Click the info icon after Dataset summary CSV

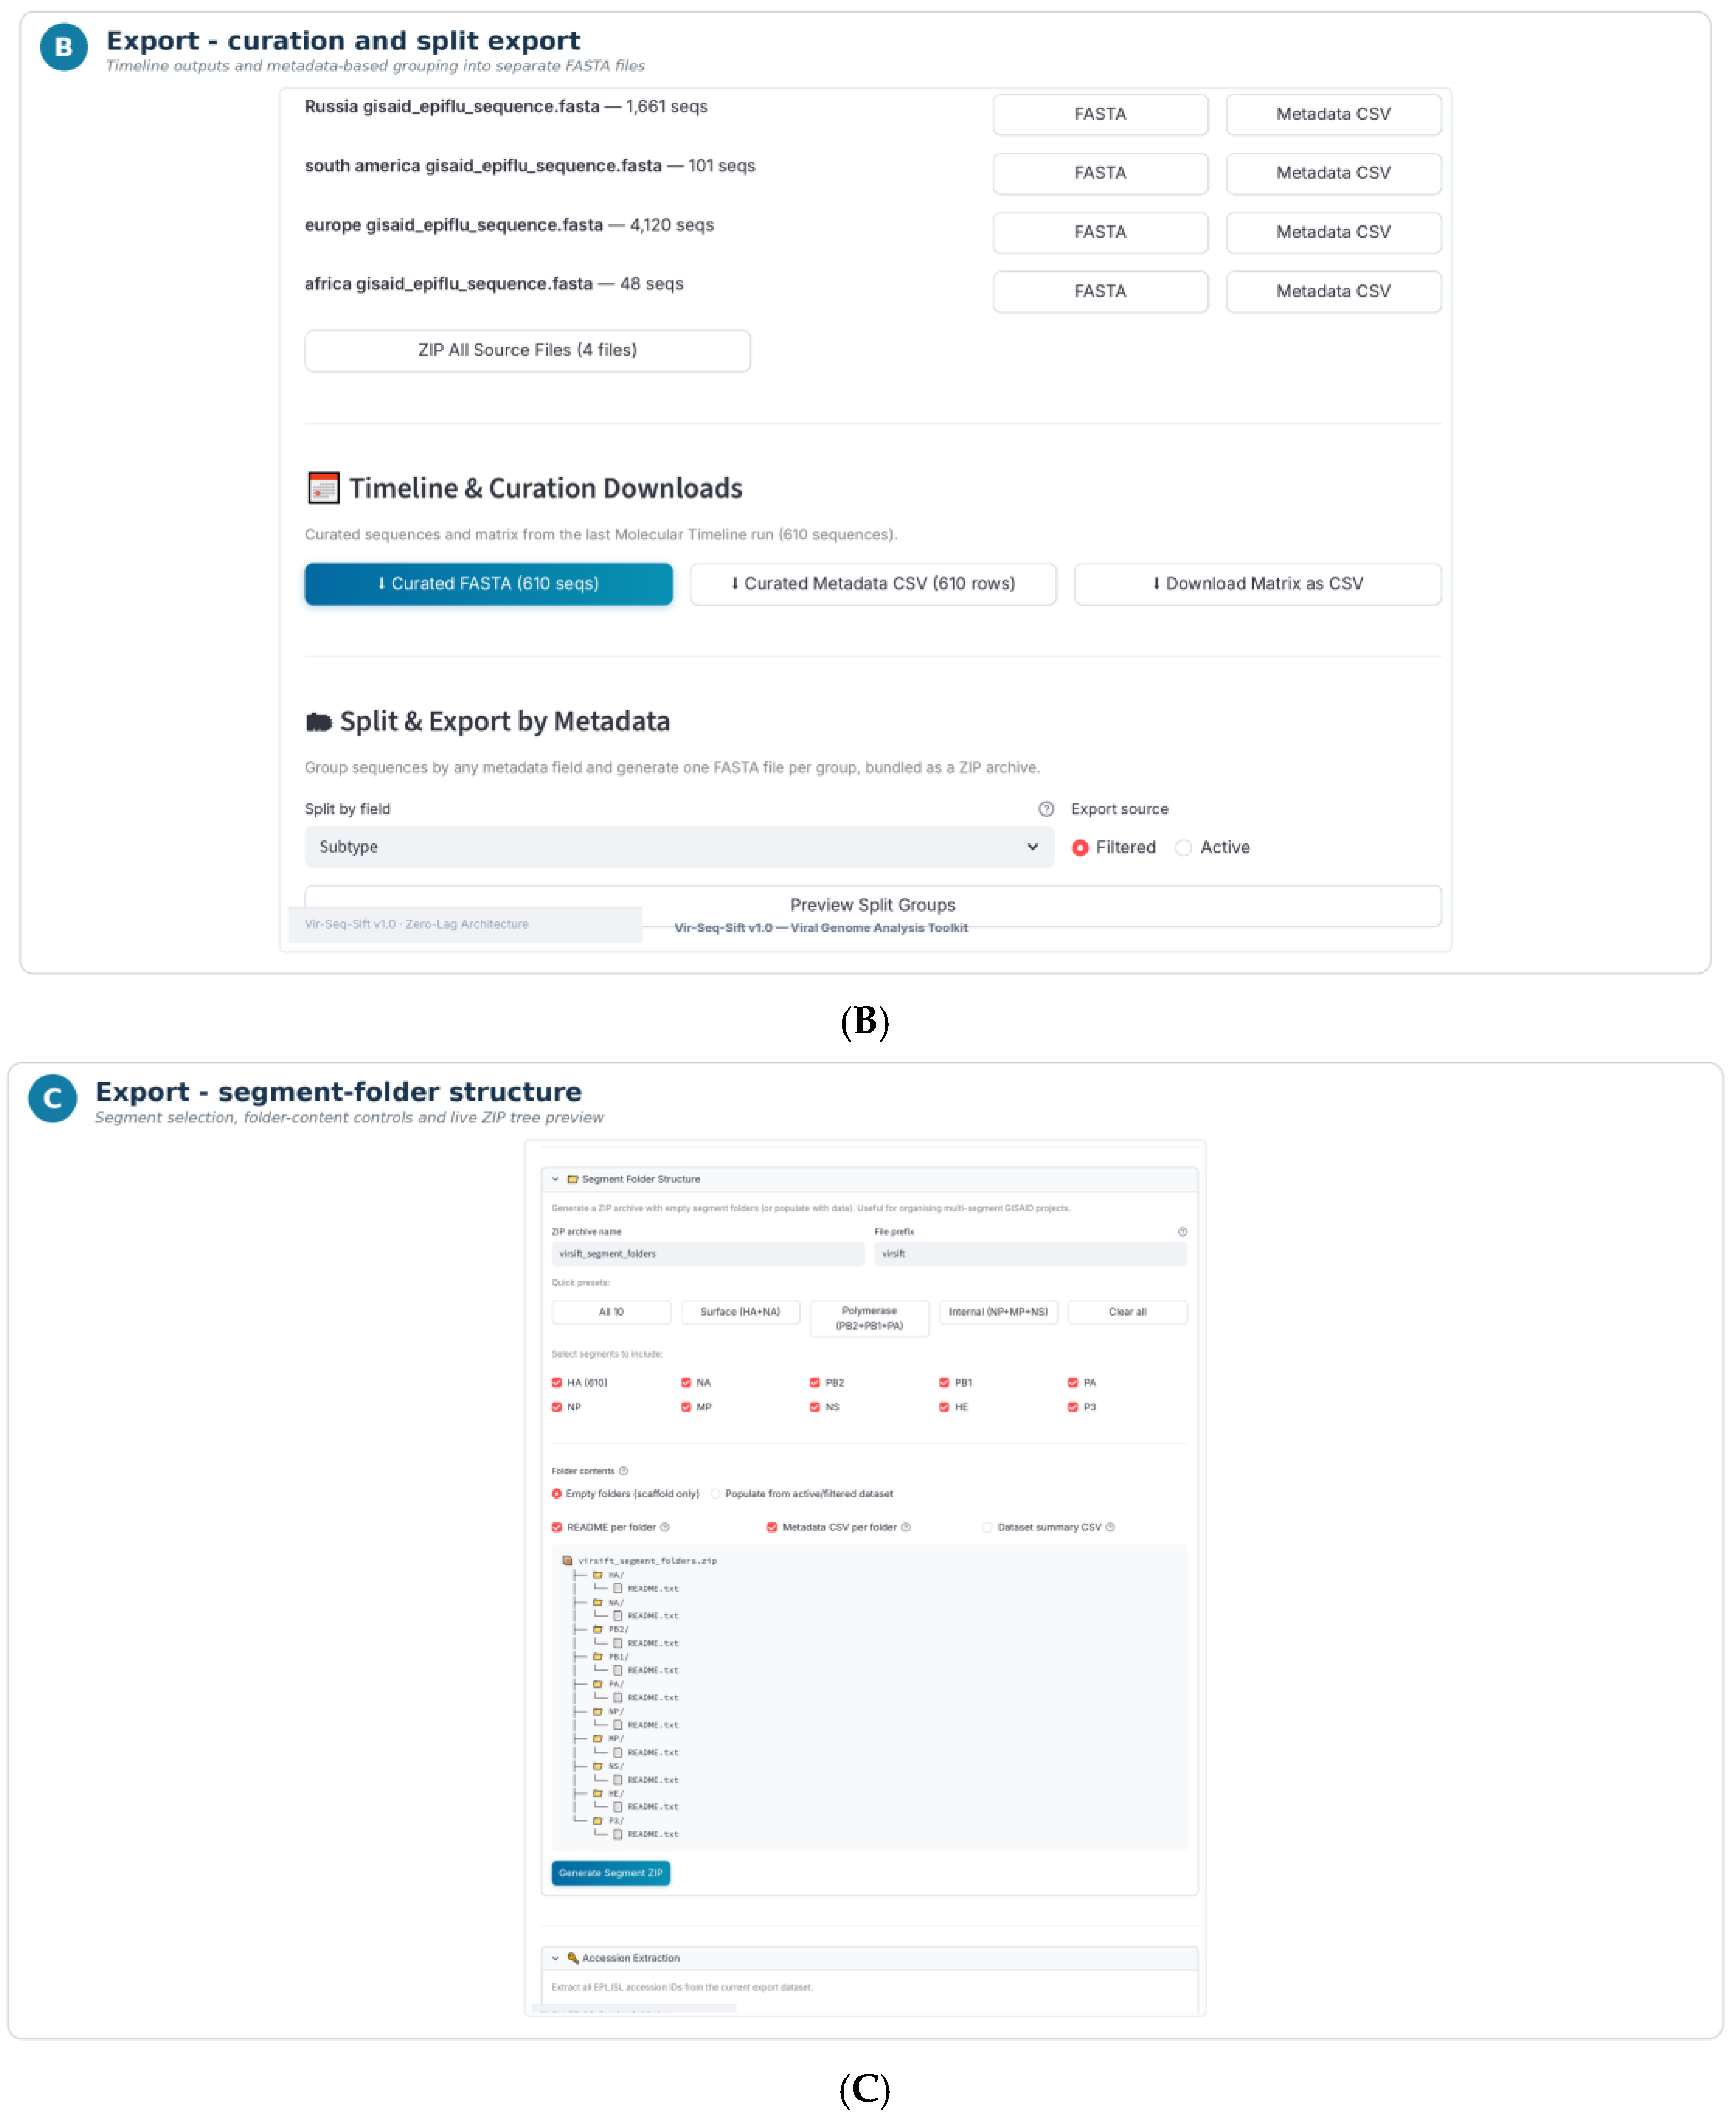(x=1110, y=1527)
